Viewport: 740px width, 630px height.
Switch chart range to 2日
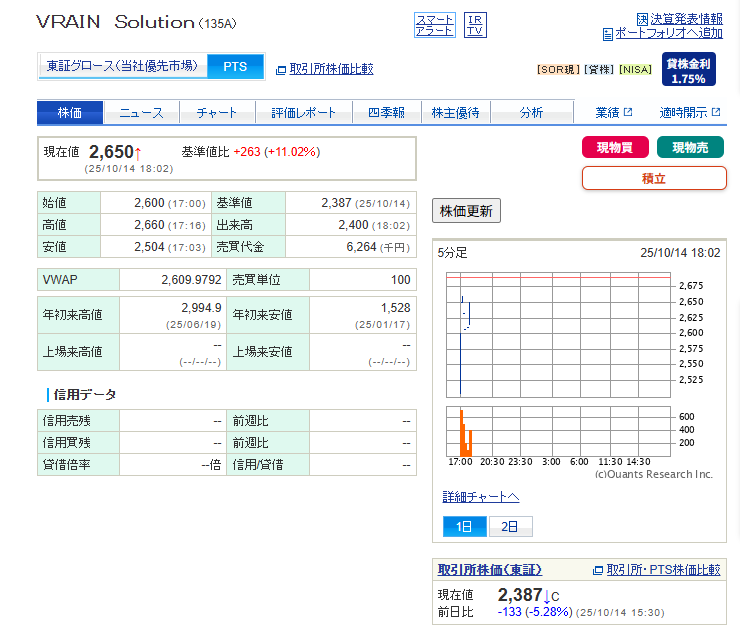click(x=510, y=526)
